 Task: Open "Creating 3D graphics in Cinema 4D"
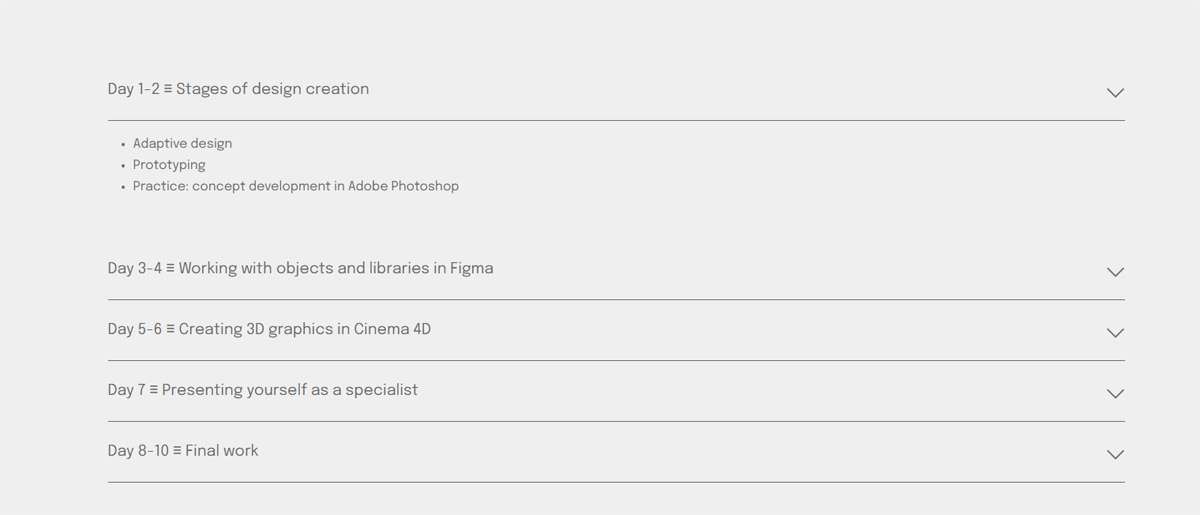305,329
